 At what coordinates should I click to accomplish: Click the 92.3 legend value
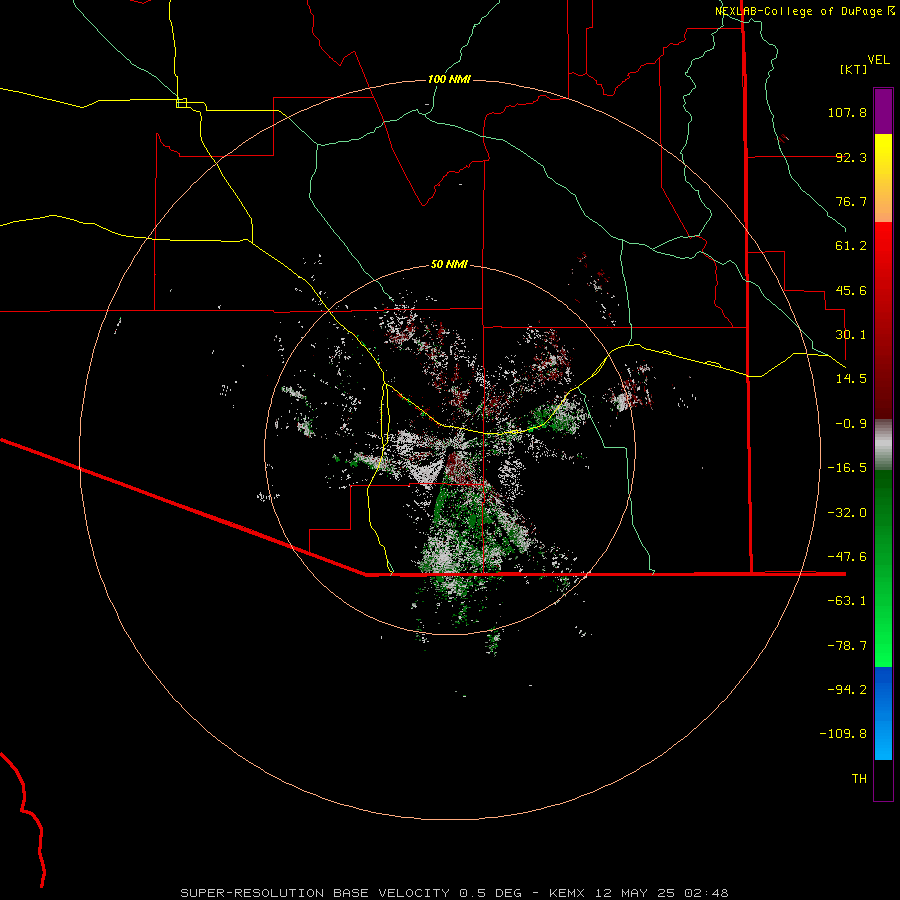click(851, 157)
